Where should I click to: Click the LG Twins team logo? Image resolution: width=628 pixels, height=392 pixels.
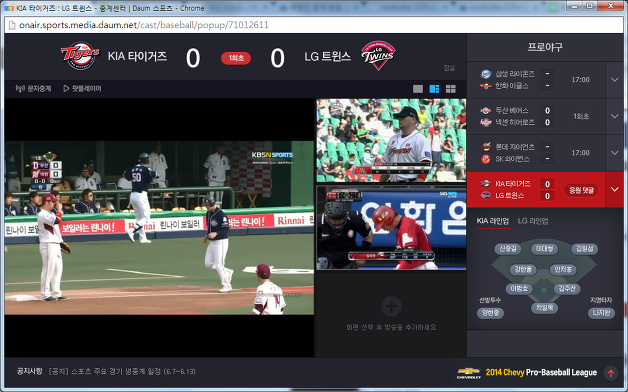(378, 55)
